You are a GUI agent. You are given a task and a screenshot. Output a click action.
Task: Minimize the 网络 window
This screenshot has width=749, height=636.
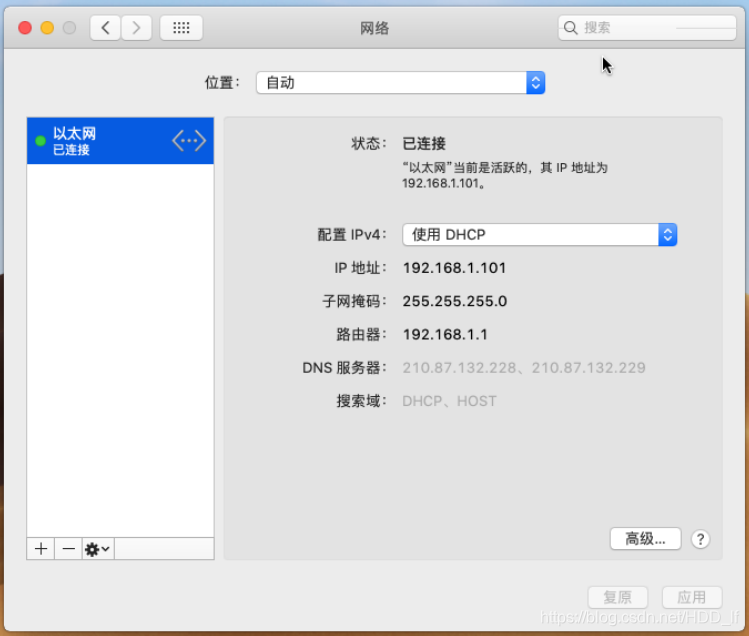pos(47,28)
